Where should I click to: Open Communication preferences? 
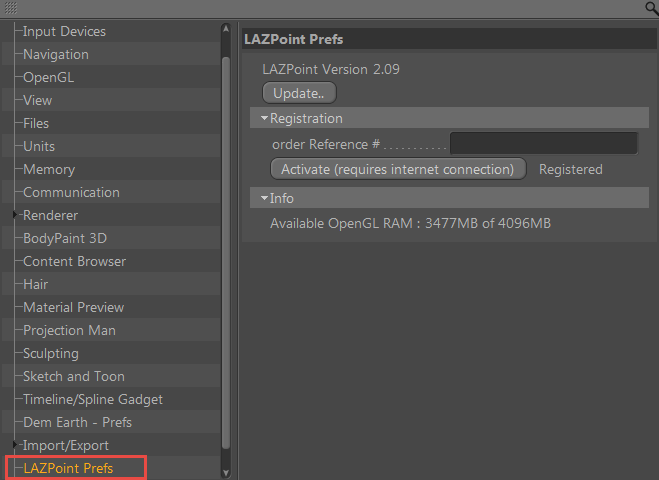coord(71,193)
